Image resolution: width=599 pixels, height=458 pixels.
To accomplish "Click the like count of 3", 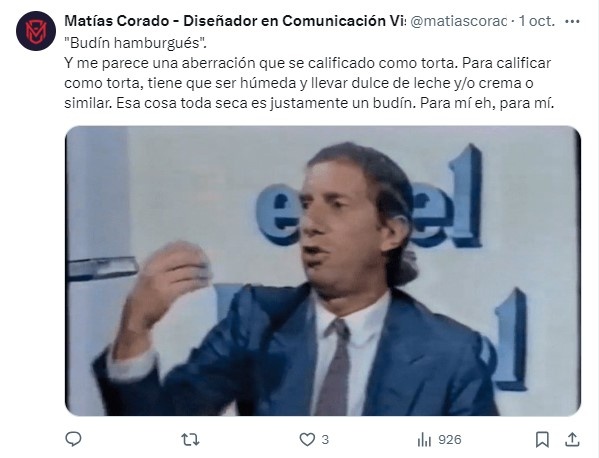I will [325, 440].
